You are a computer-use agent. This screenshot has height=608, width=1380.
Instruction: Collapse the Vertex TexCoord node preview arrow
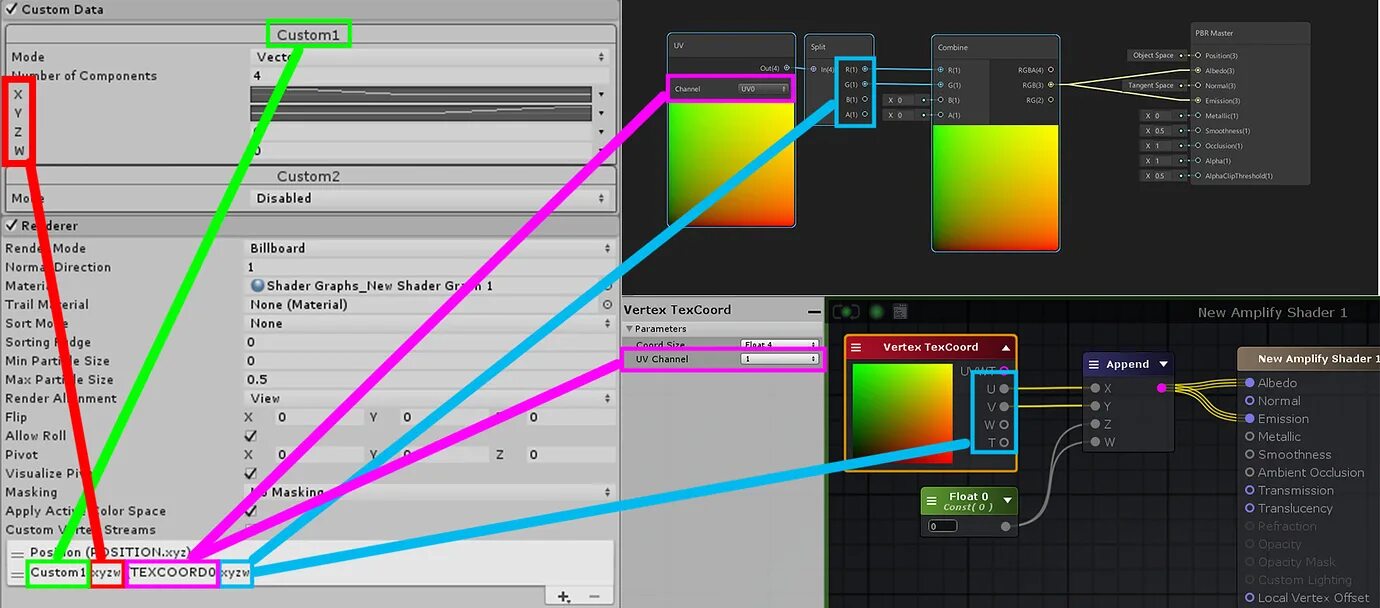[1005, 347]
